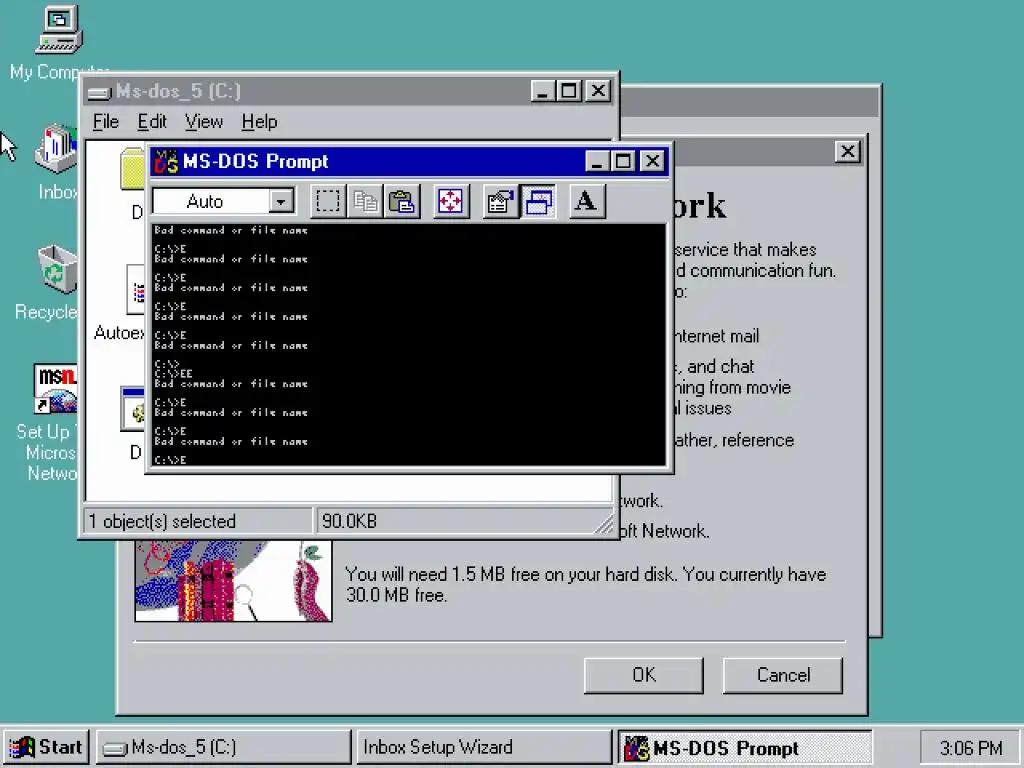
Task: Select the My Computer desktop icon
Action: tap(59, 30)
